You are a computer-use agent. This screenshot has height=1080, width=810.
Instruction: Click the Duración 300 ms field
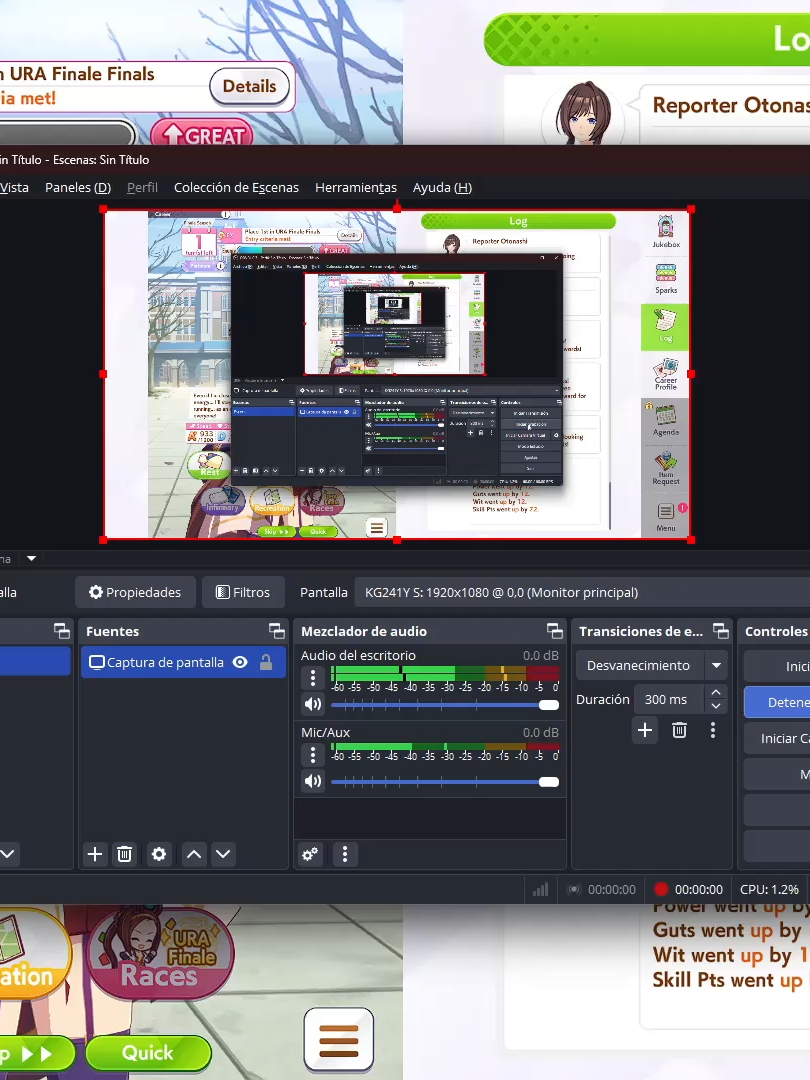[x=668, y=699]
